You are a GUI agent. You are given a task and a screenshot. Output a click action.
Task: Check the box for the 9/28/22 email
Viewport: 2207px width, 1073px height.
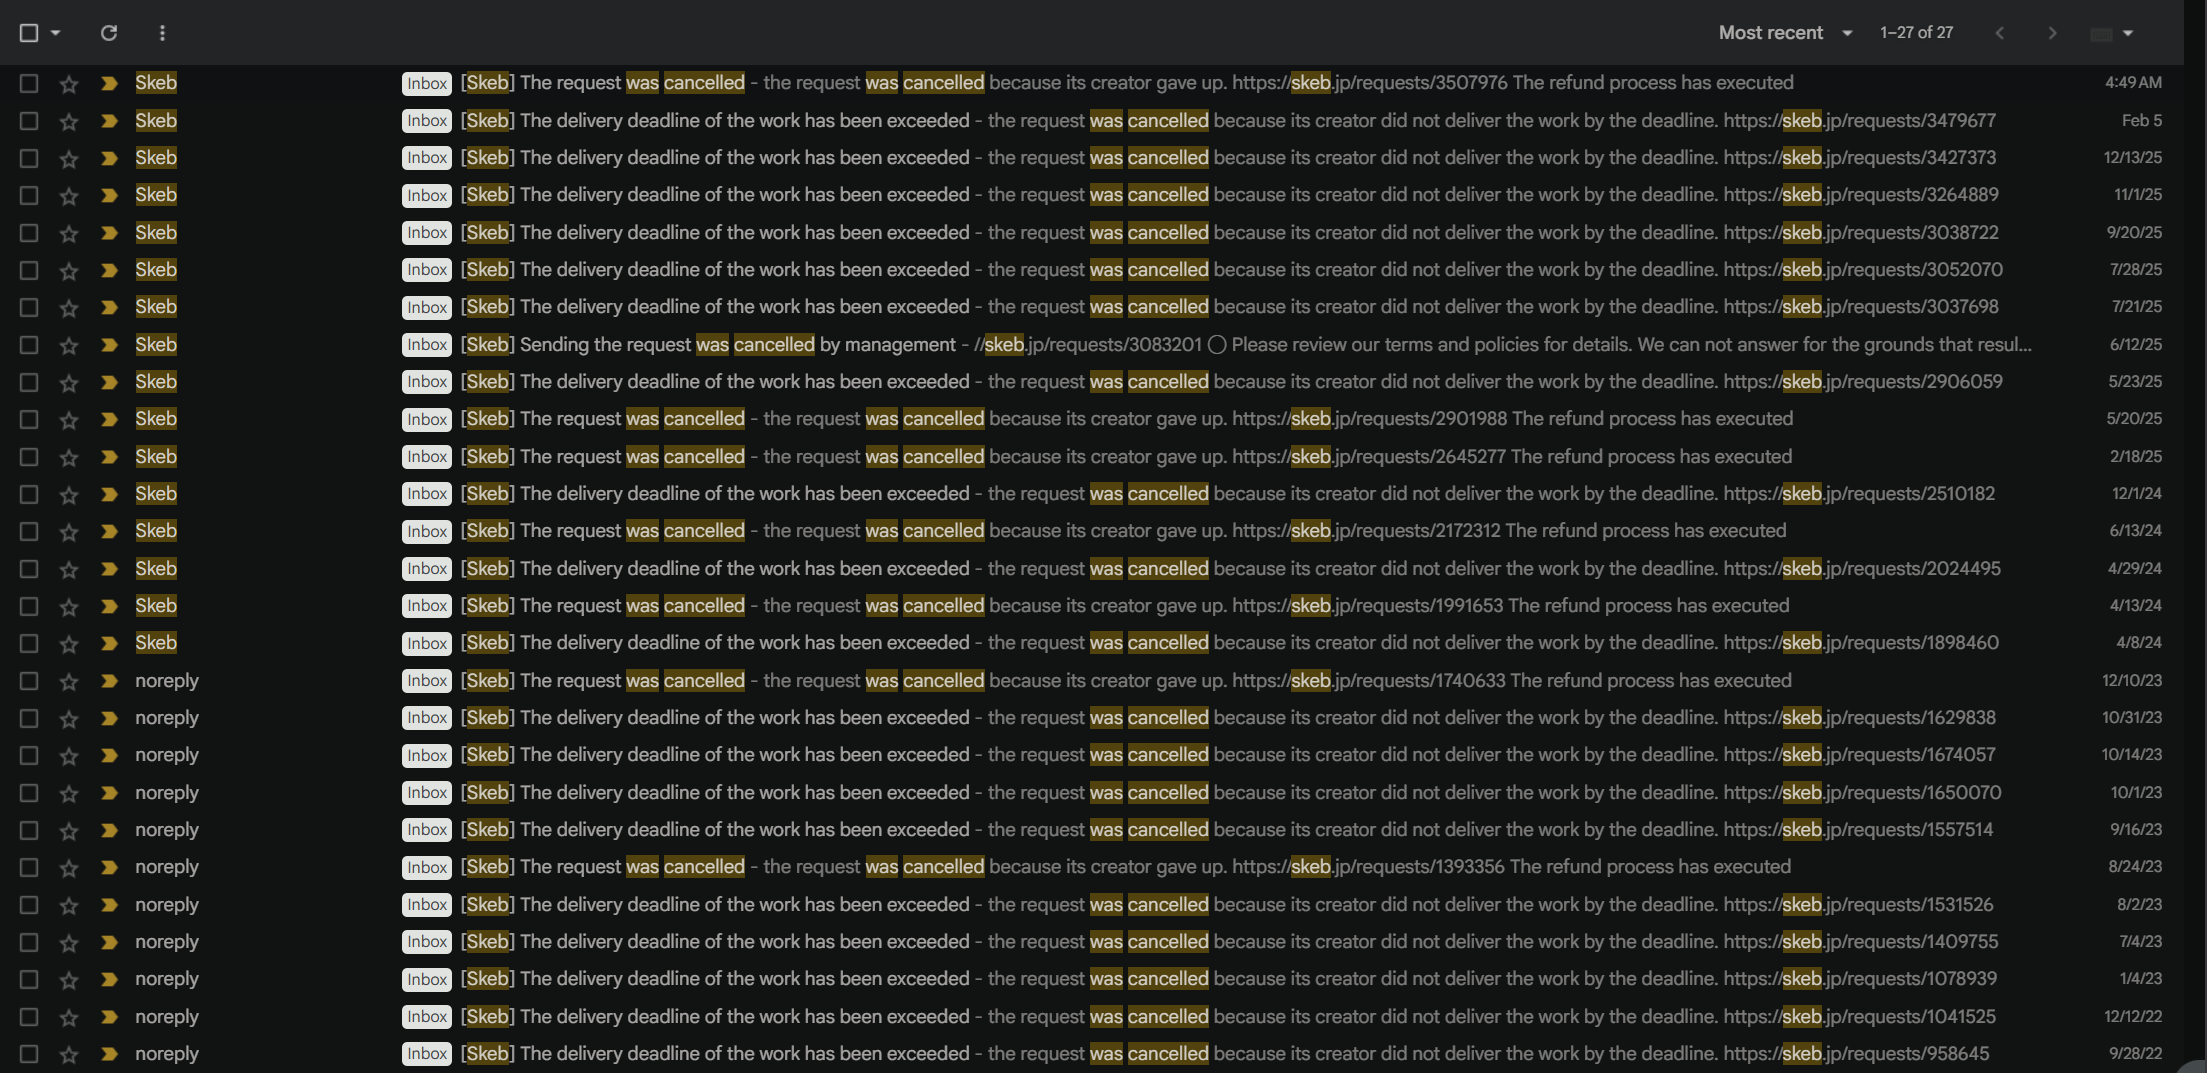click(29, 1054)
